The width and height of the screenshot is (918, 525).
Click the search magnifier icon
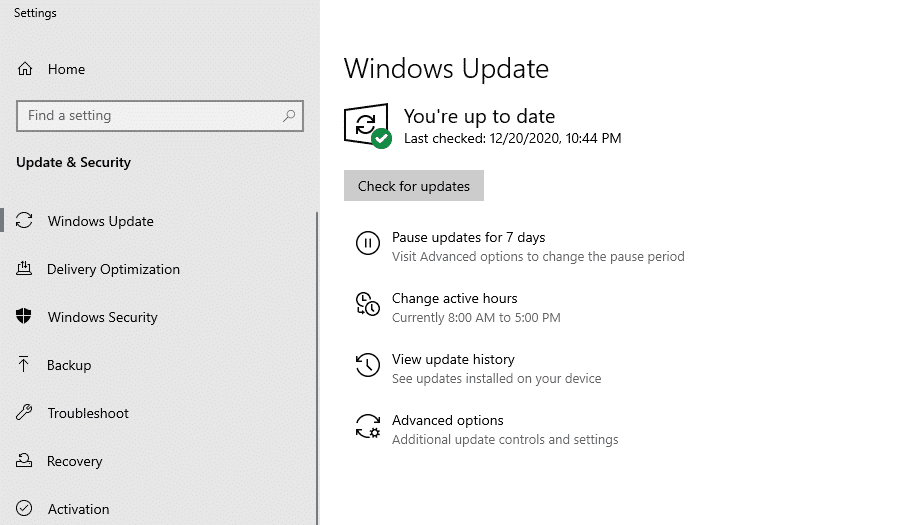[x=289, y=116]
